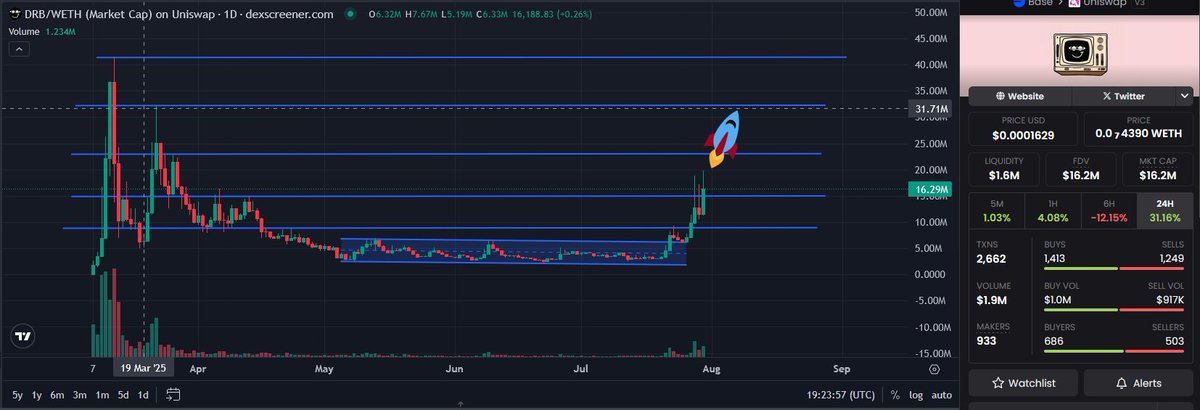Toggle percent scale mode
The width and height of the screenshot is (1200, 410).
click(x=894, y=394)
